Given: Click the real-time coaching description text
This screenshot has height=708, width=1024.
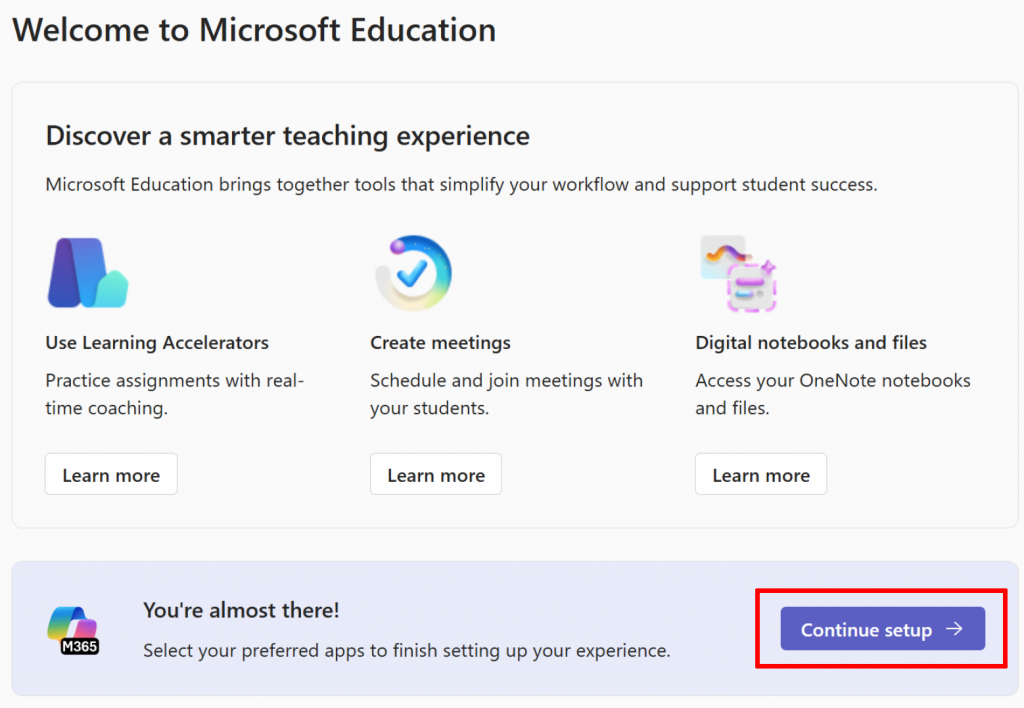Looking at the screenshot, I should click(x=174, y=394).
